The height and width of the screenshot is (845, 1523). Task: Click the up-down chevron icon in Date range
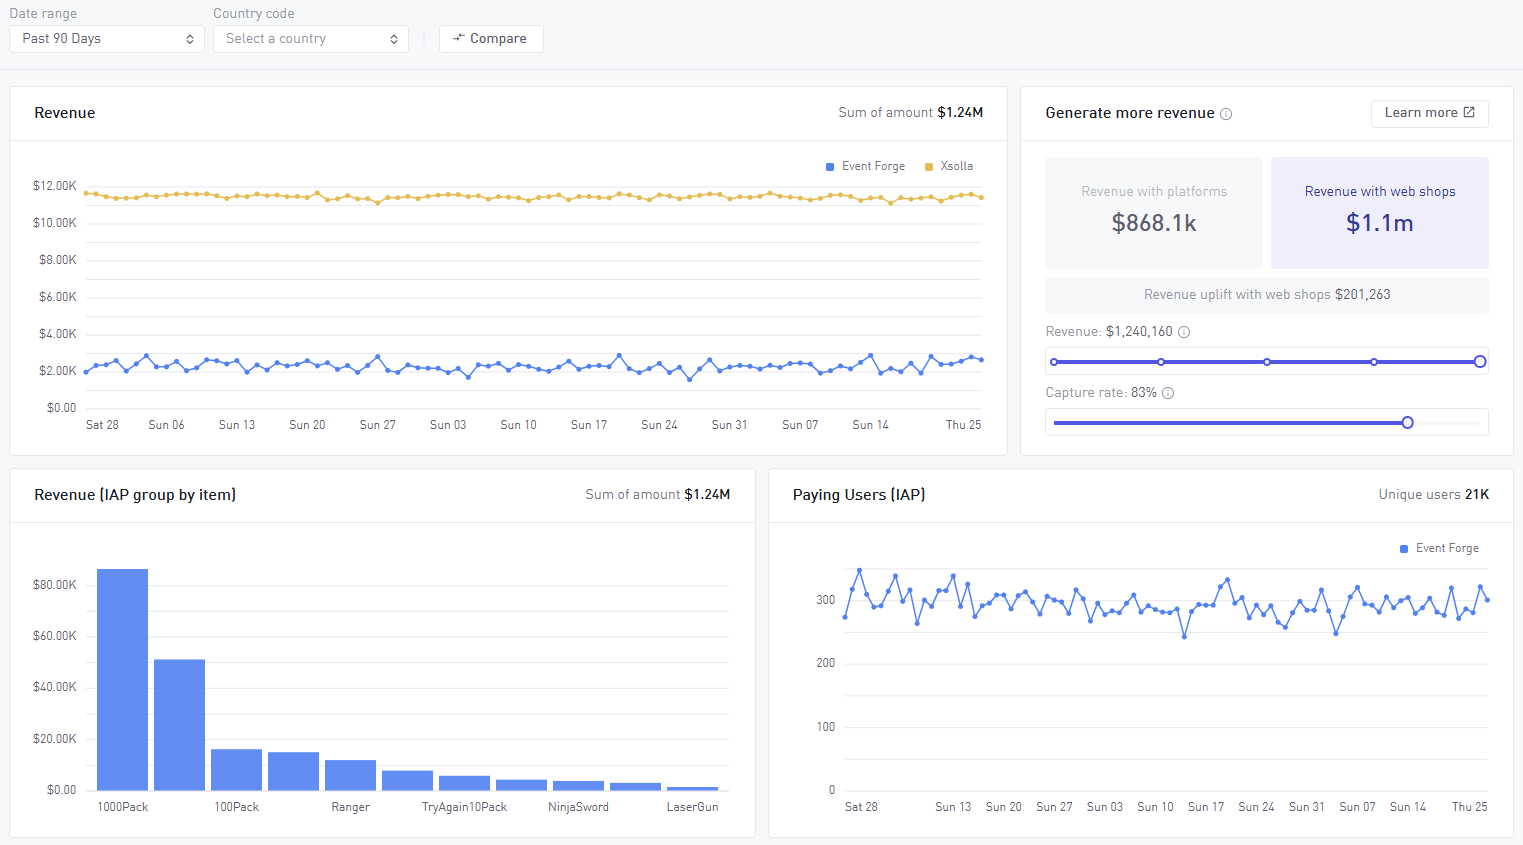tap(190, 39)
